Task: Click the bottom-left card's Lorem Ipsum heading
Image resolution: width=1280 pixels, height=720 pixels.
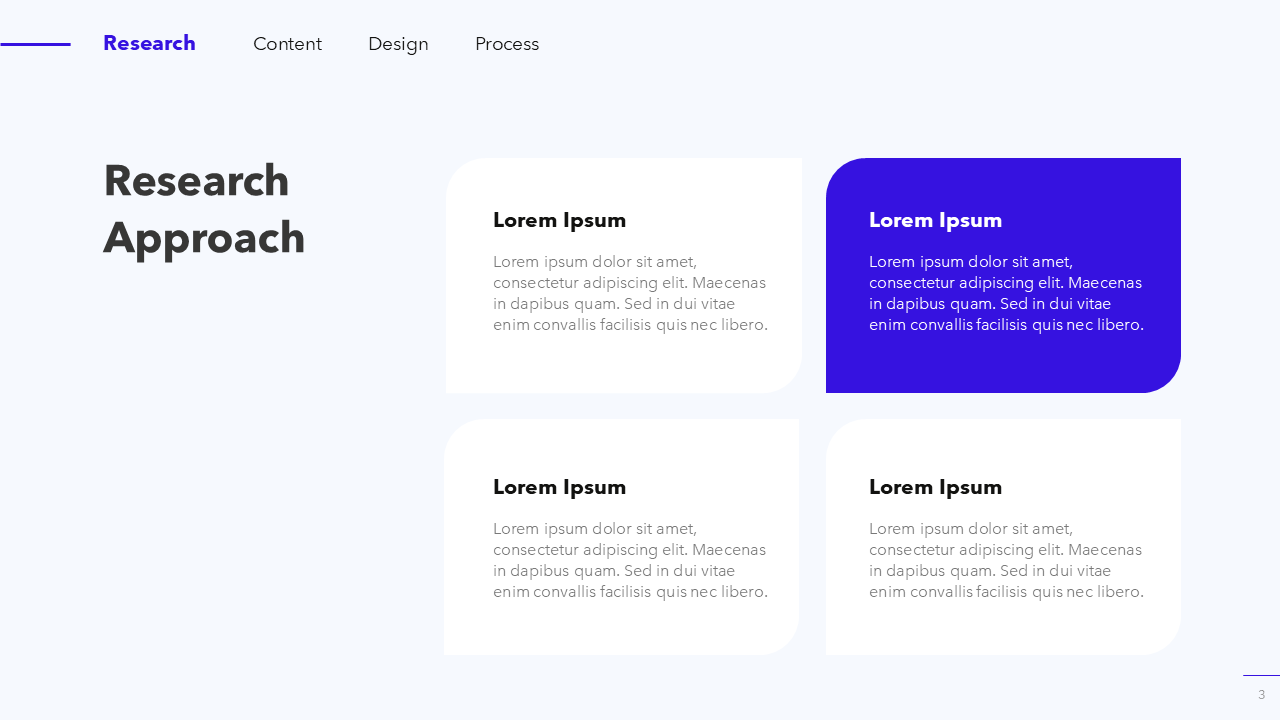Action: (559, 487)
